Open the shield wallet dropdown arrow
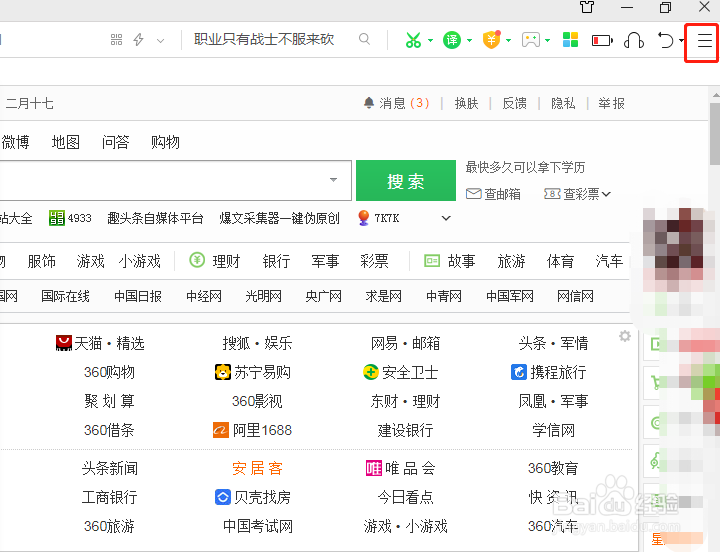Screen dimensions: 720x552 pyautogui.click(x=508, y=40)
